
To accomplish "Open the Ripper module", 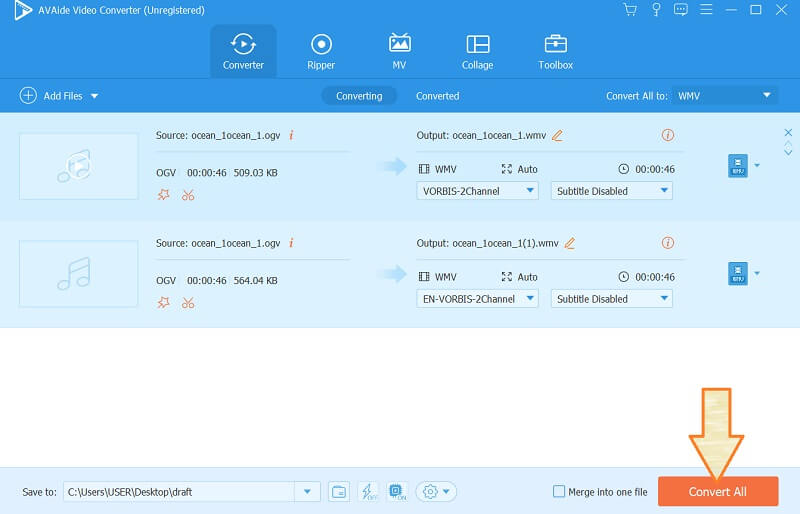I will (321, 52).
